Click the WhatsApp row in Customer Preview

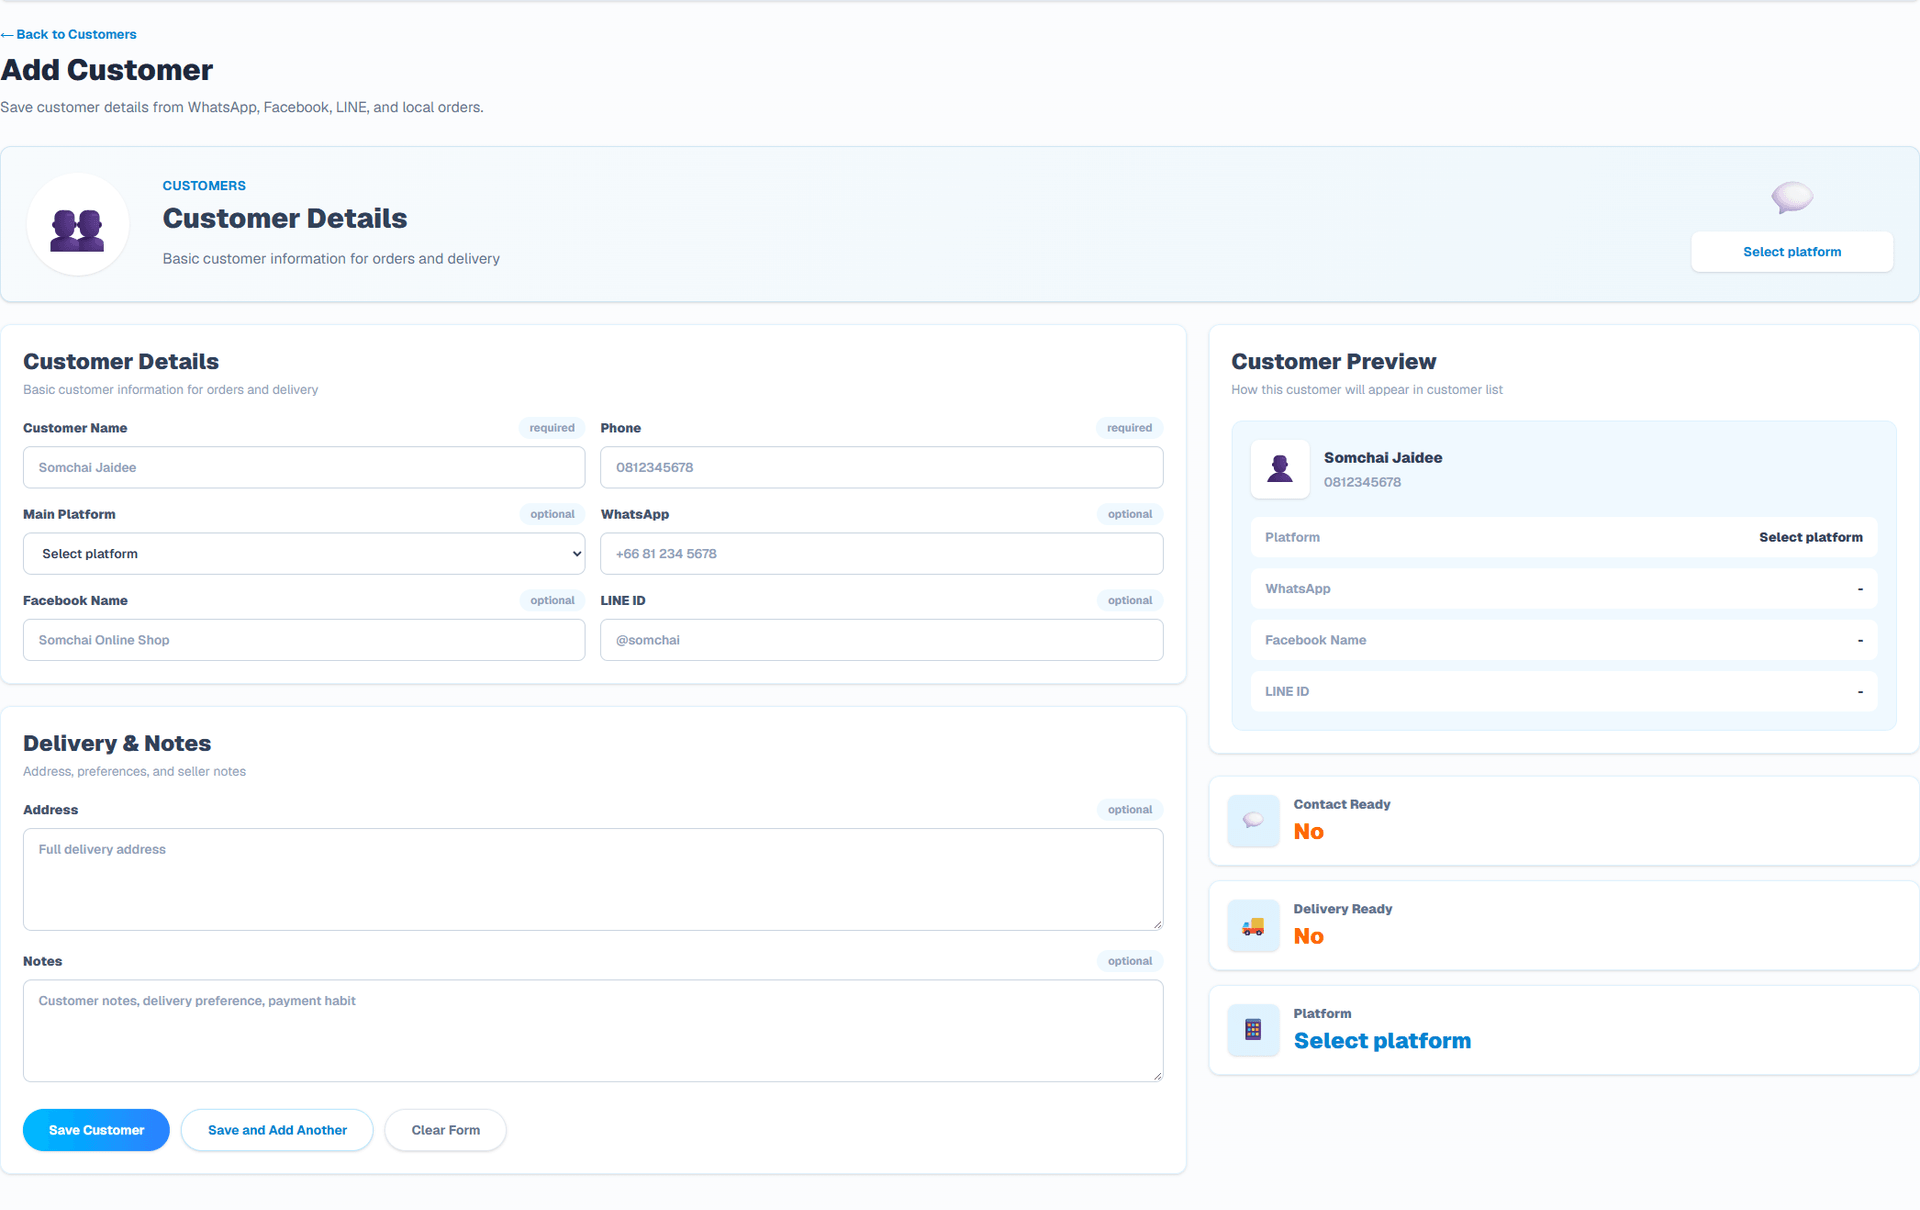(1564, 589)
